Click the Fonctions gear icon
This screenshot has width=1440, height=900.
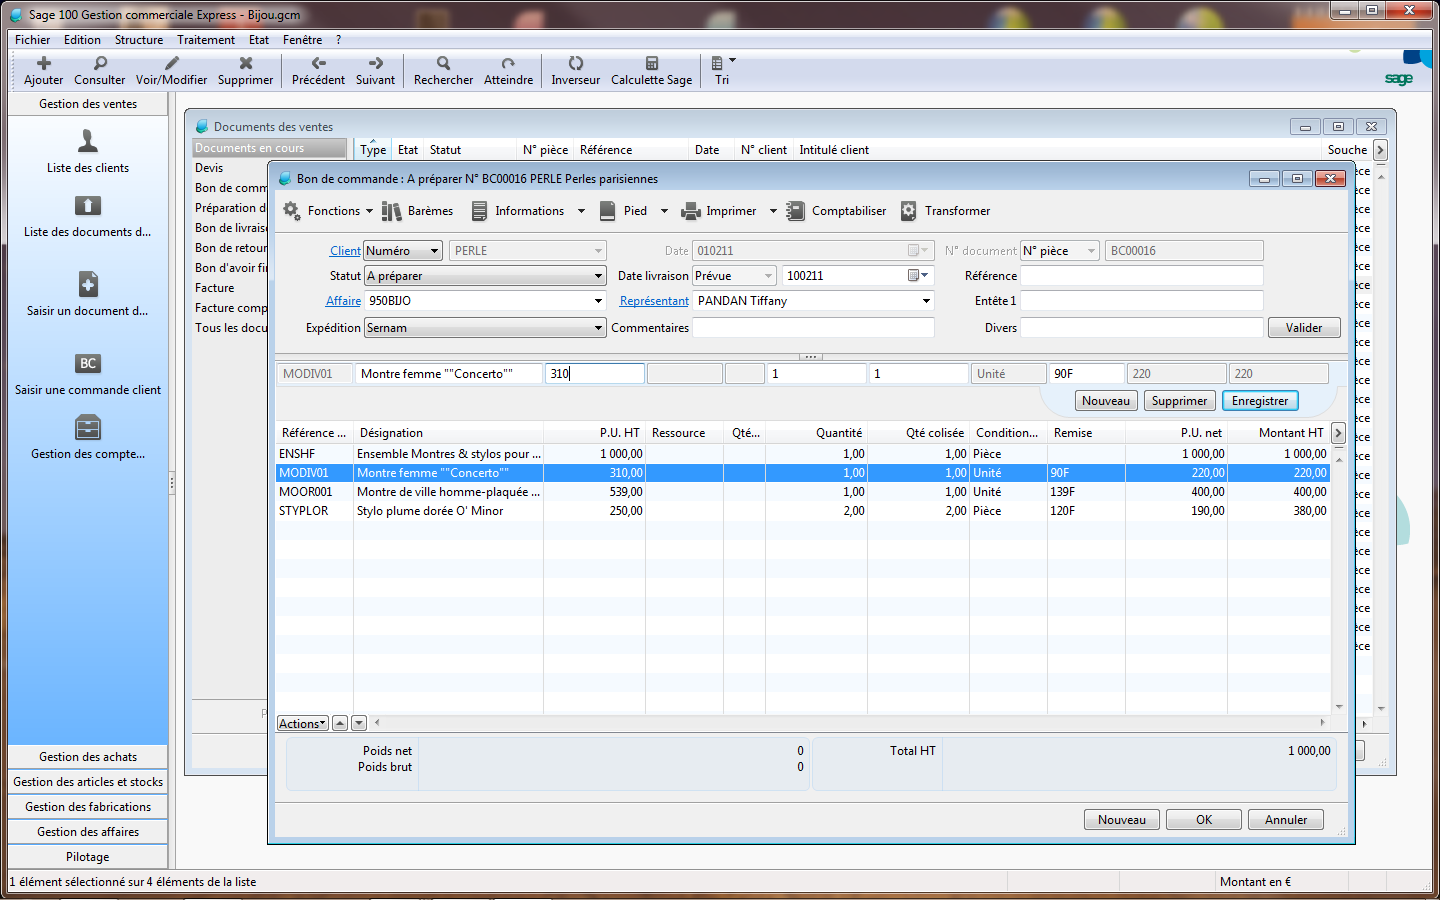pyautogui.click(x=291, y=211)
